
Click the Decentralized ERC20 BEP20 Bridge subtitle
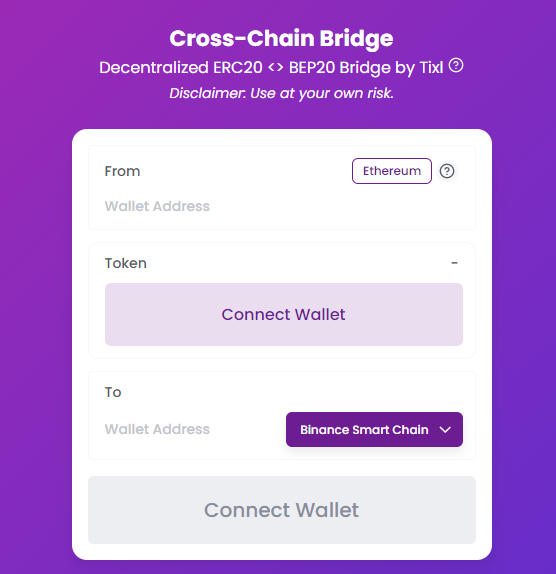coord(271,68)
